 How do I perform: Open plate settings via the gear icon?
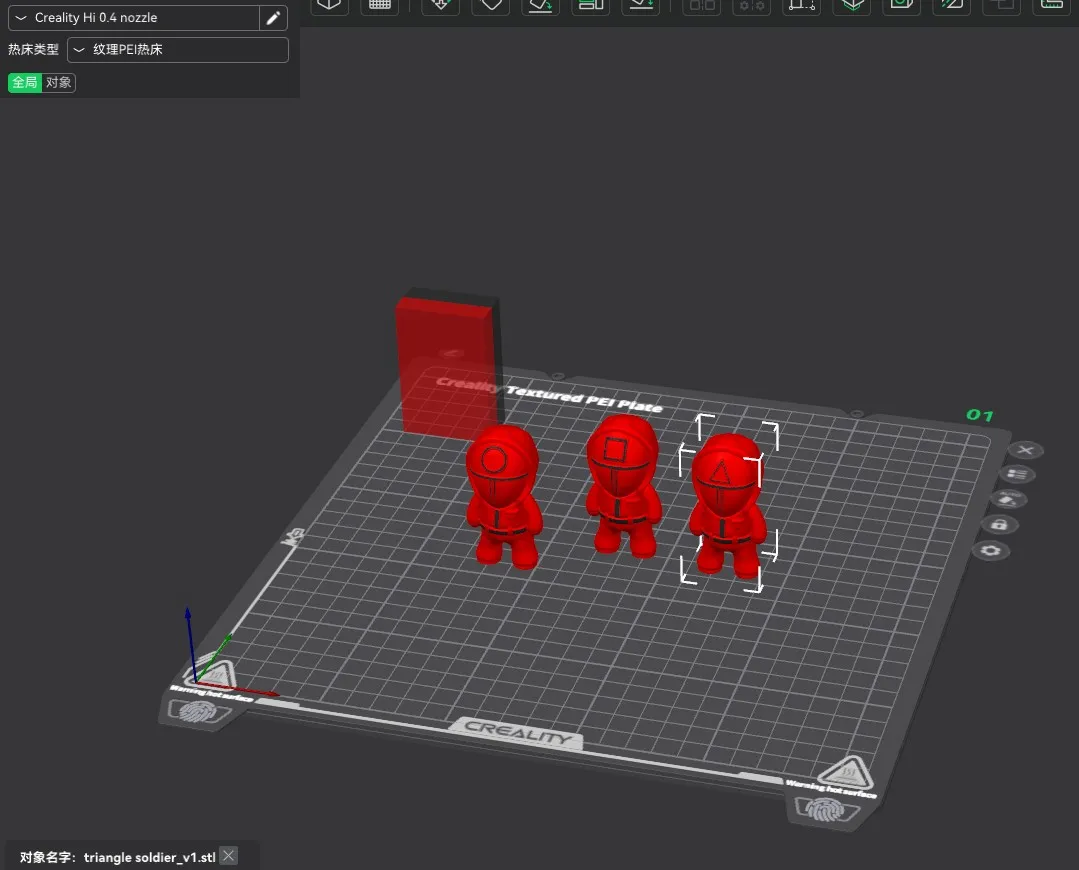click(x=990, y=551)
